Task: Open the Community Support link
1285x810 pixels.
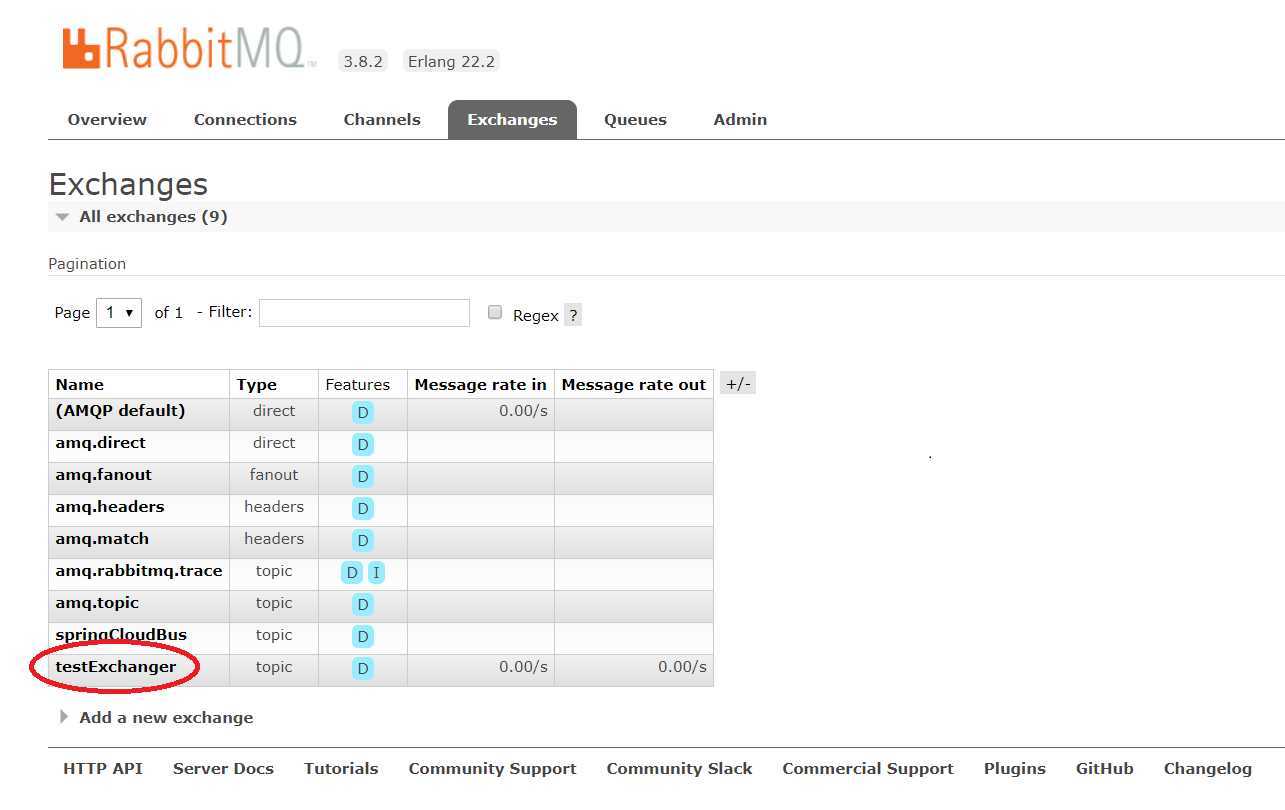Action: (x=492, y=769)
